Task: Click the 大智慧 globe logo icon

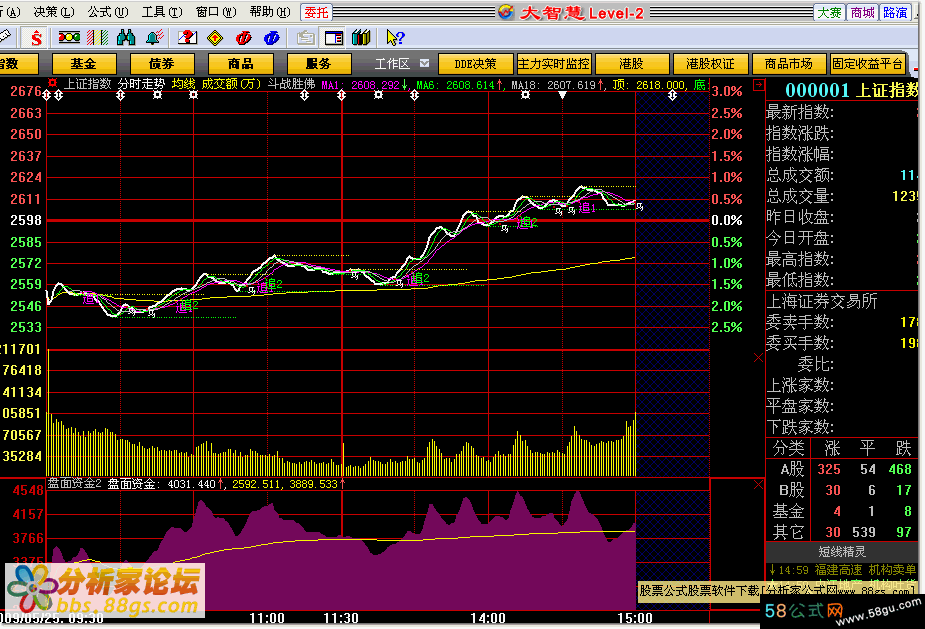Action: (506, 12)
